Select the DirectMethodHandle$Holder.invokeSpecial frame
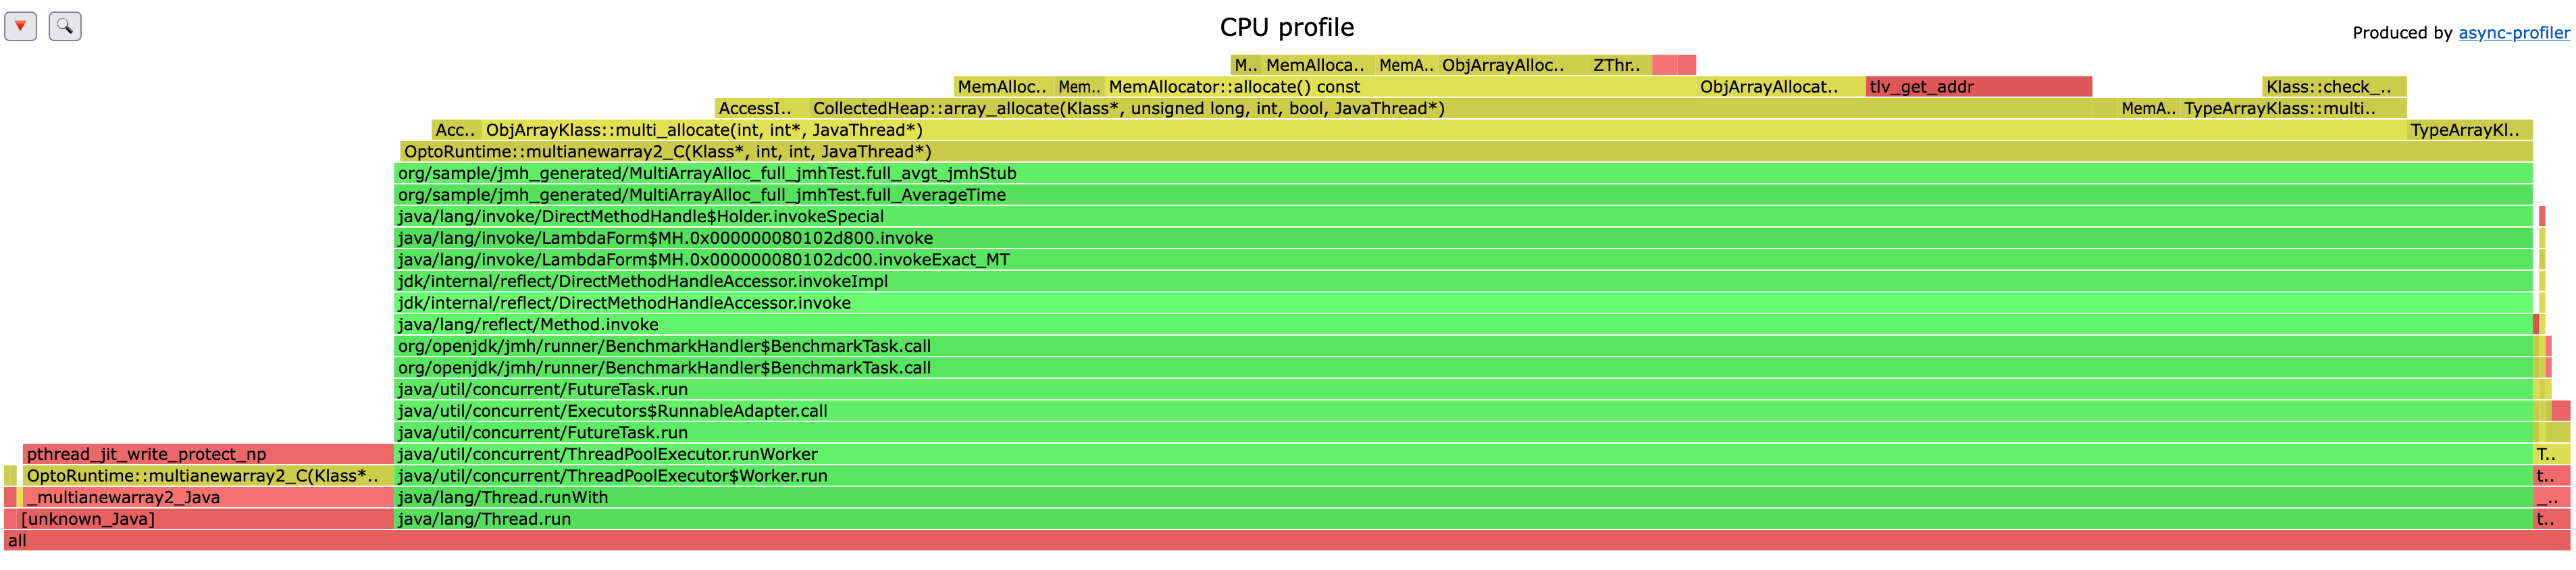Image resolution: width=2576 pixels, height=570 pixels. coord(1462,217)
